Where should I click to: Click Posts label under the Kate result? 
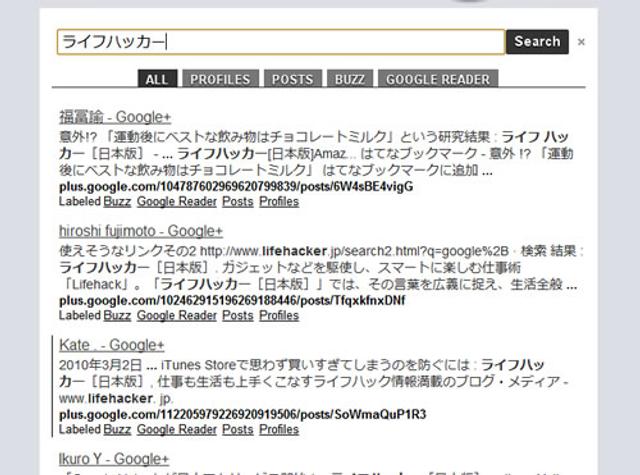(238, 429)
